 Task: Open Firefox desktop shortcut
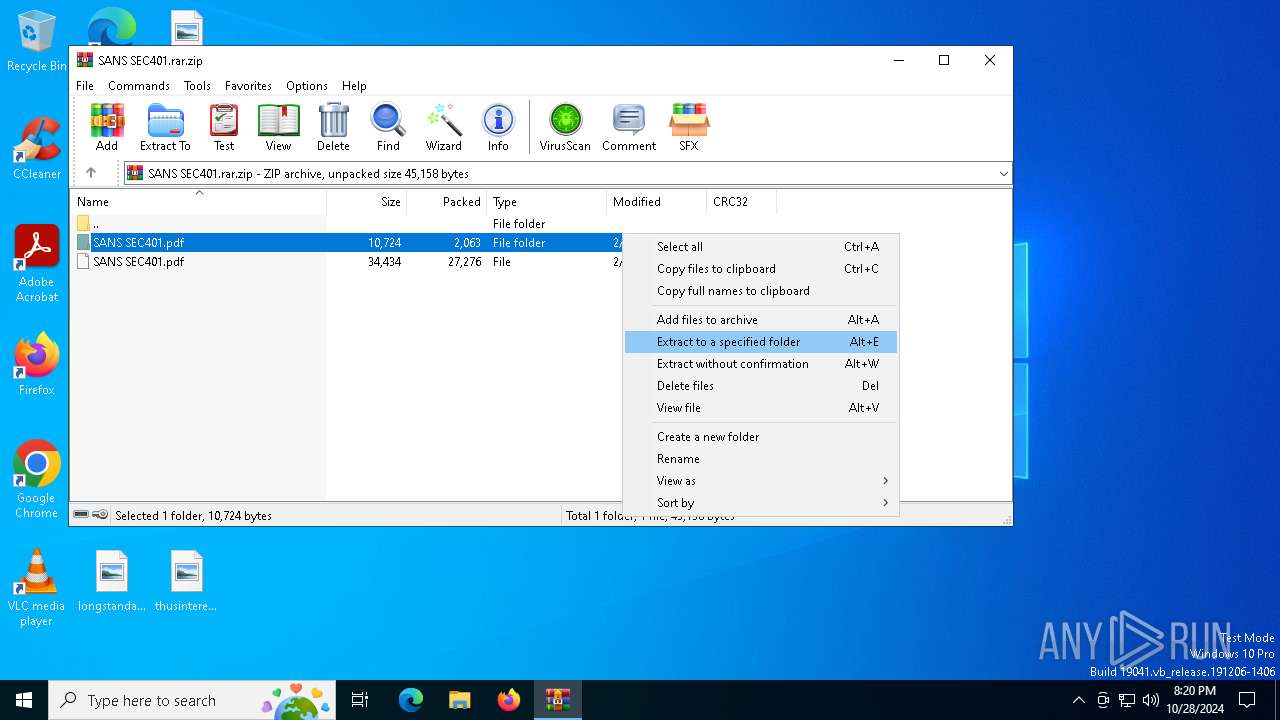37,364
